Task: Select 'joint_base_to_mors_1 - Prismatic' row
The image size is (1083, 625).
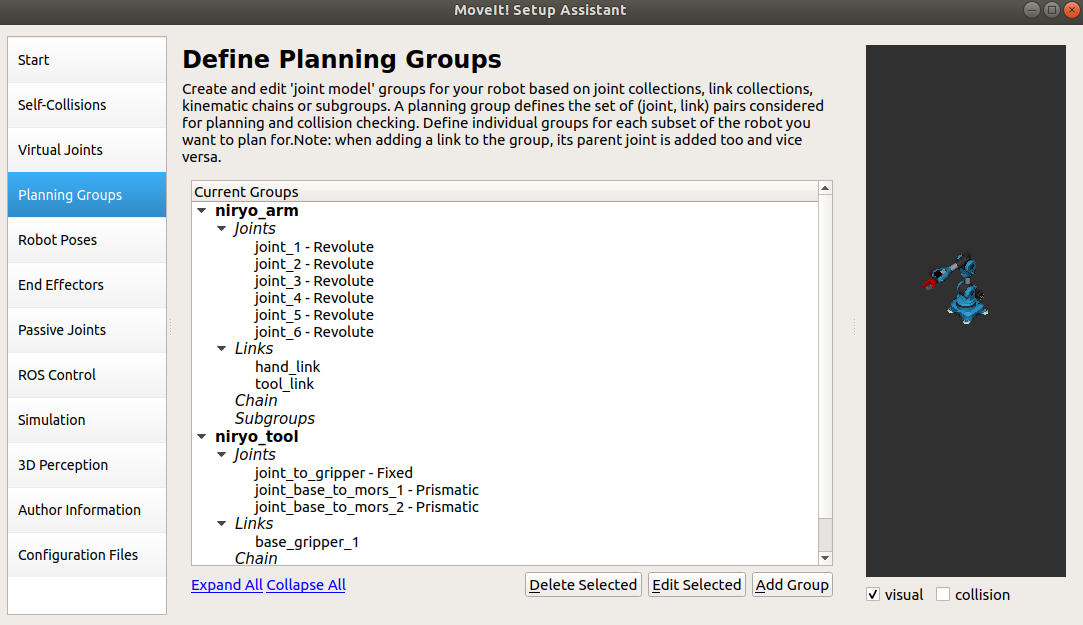Action: pyautogui.click(x=366, y=490)
